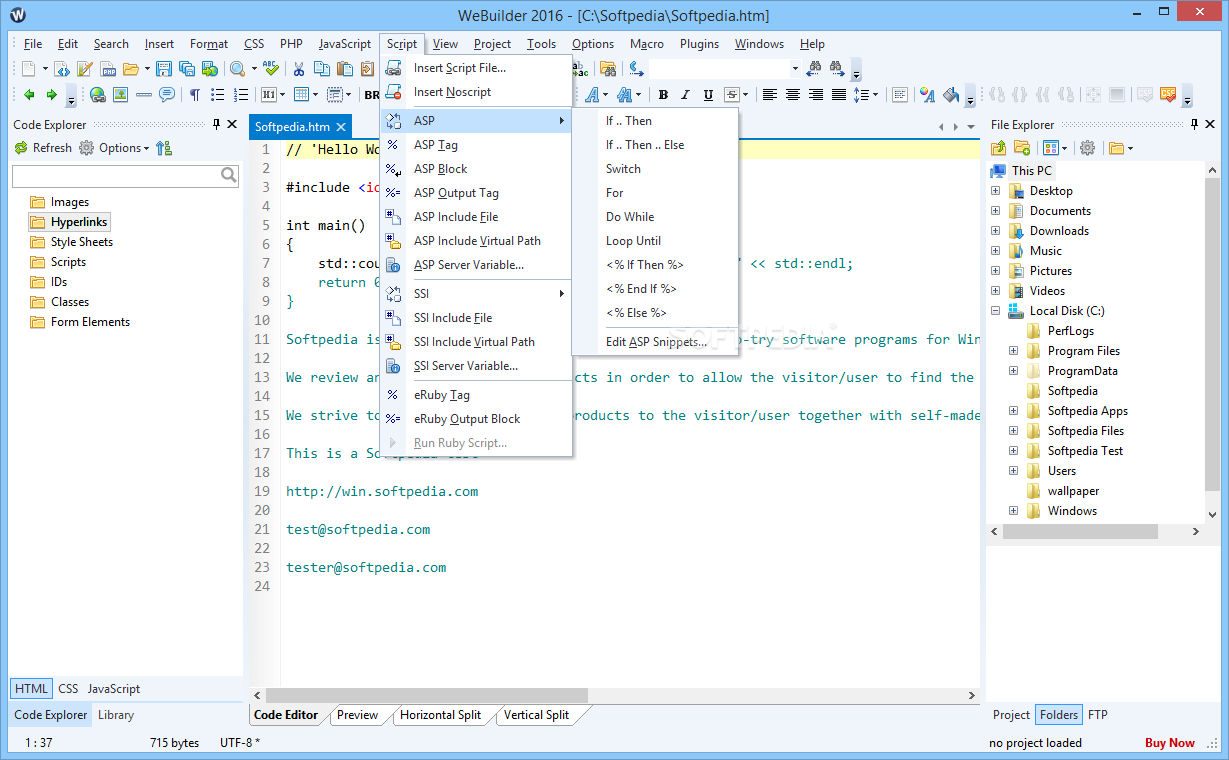Click the Align Center icon
The image size is (1229, 760).
(793, 95)
